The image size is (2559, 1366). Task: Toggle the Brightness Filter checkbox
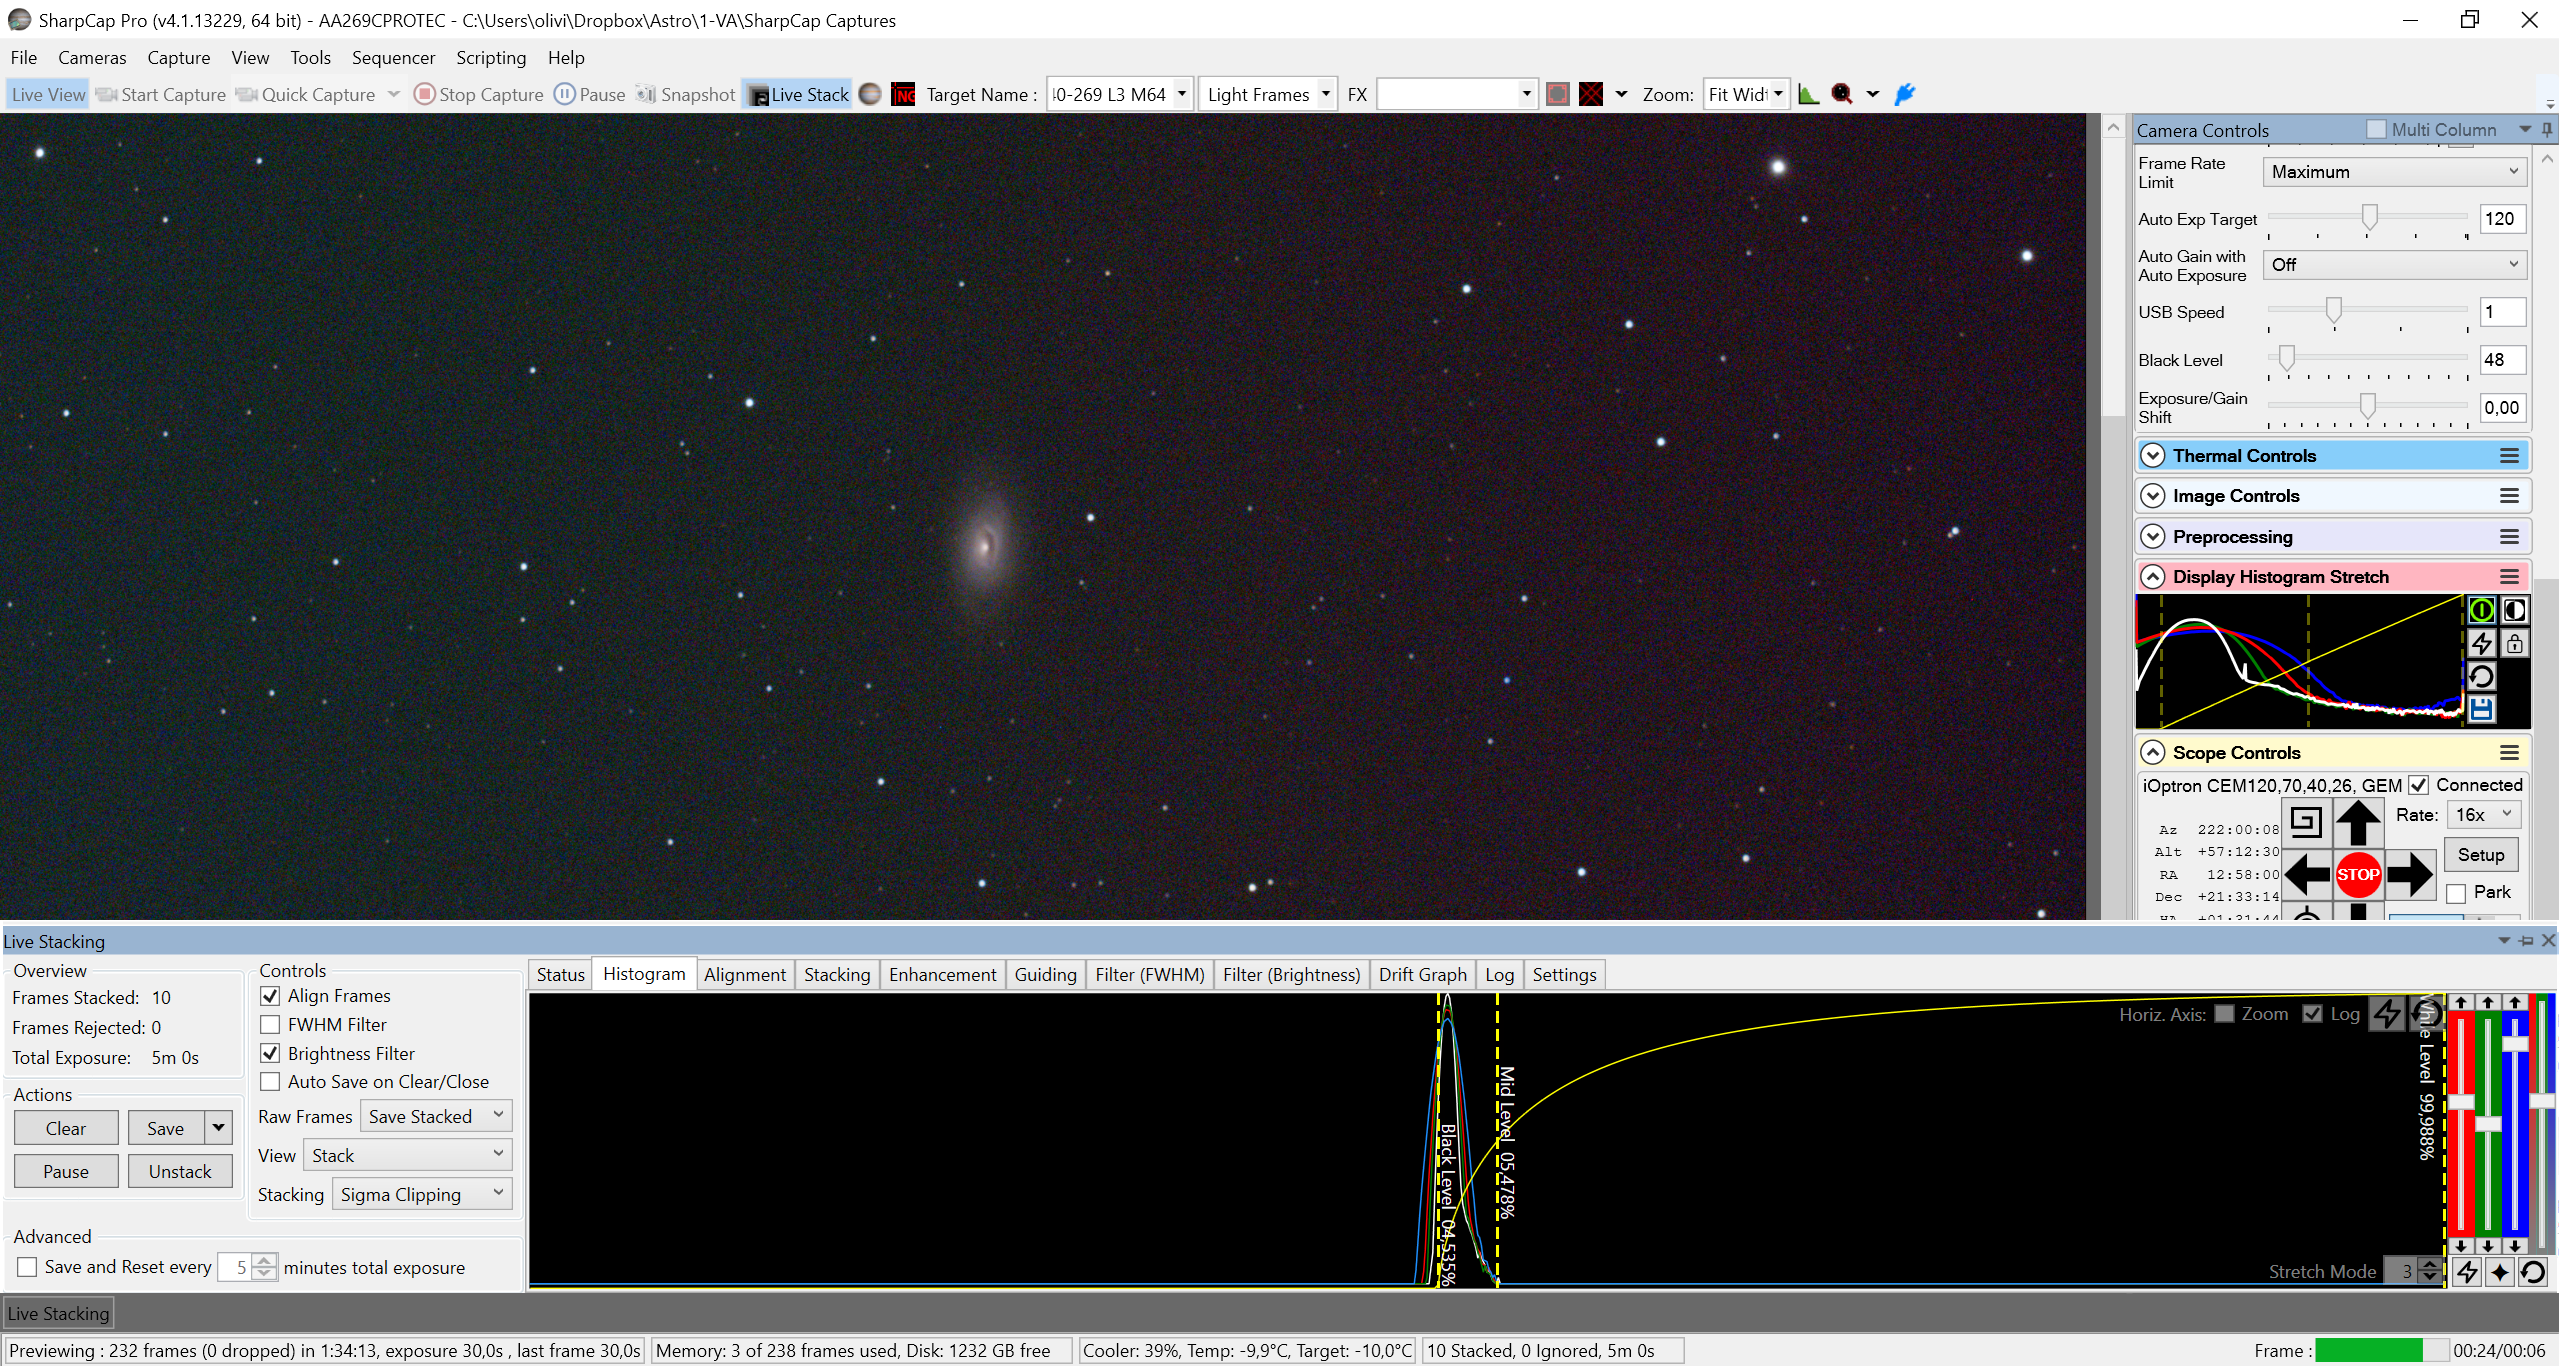tap(270, 1053)
